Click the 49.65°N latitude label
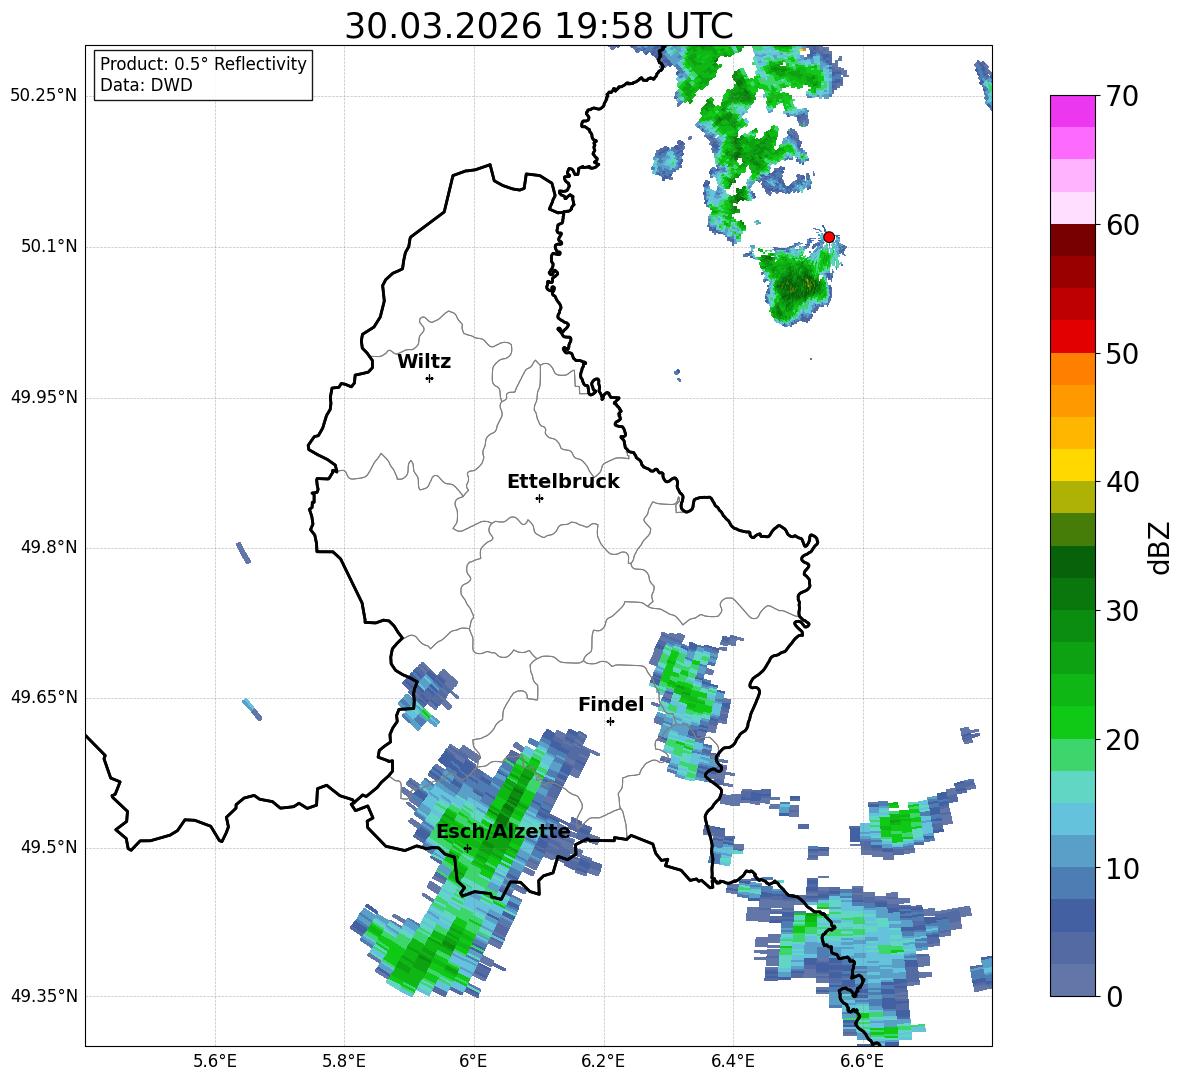Image resolution: width=1184 pixels, height=1081 pixels. 44,697
